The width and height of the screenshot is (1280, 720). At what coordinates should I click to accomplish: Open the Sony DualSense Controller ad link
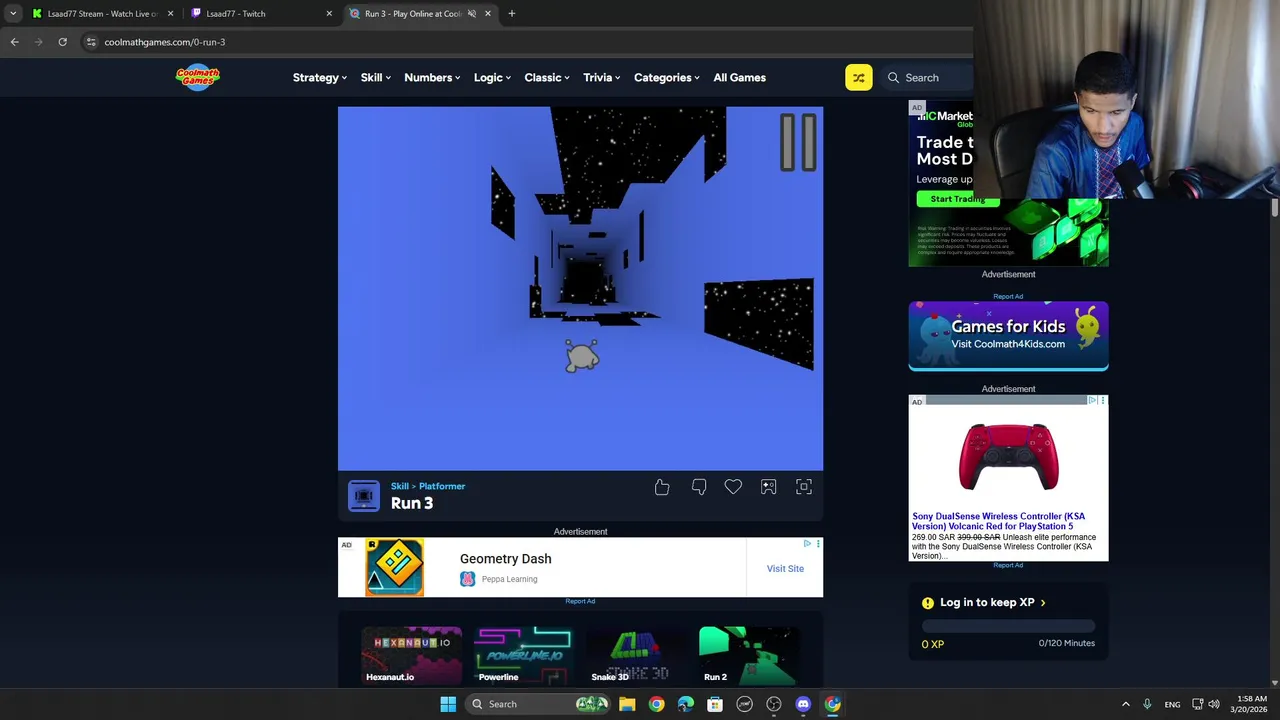tap(998, 521)
